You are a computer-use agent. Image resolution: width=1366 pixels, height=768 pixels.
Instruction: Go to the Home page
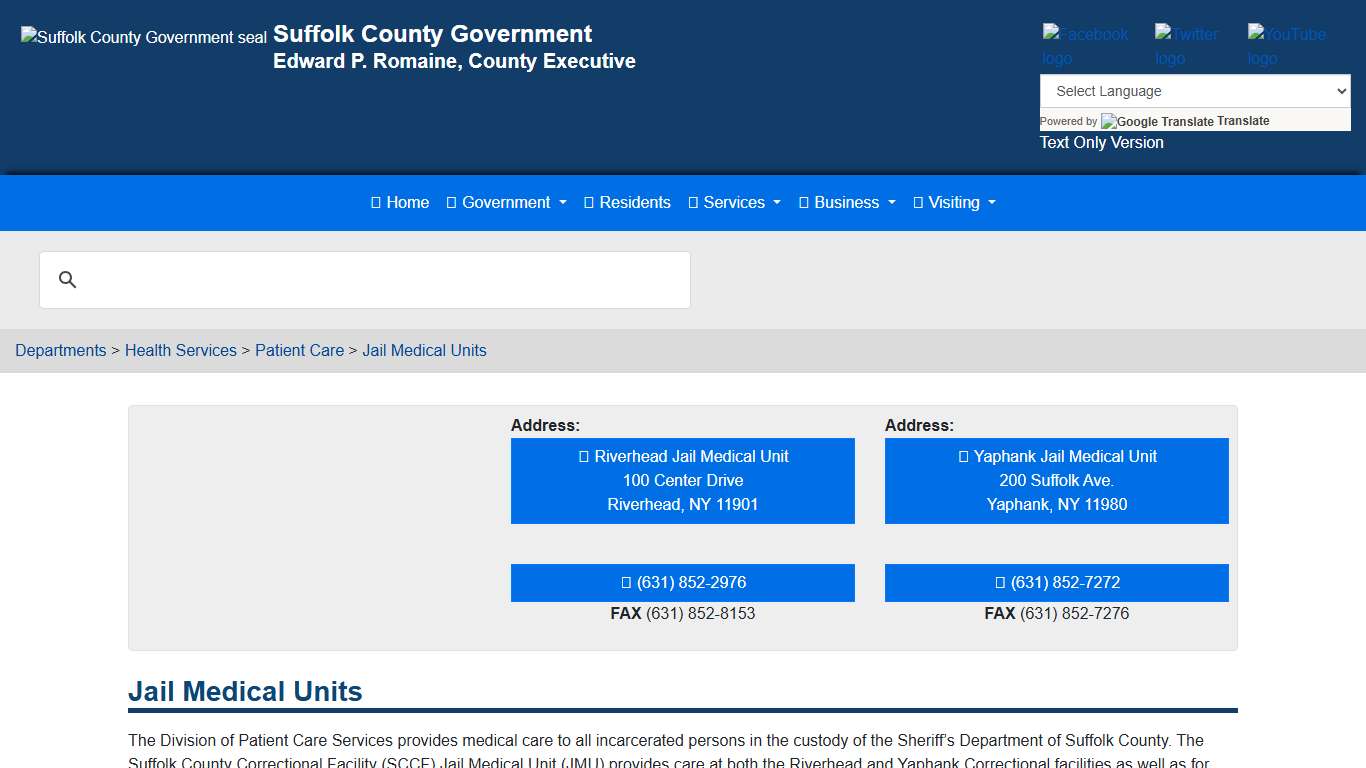tap(400, 203)
